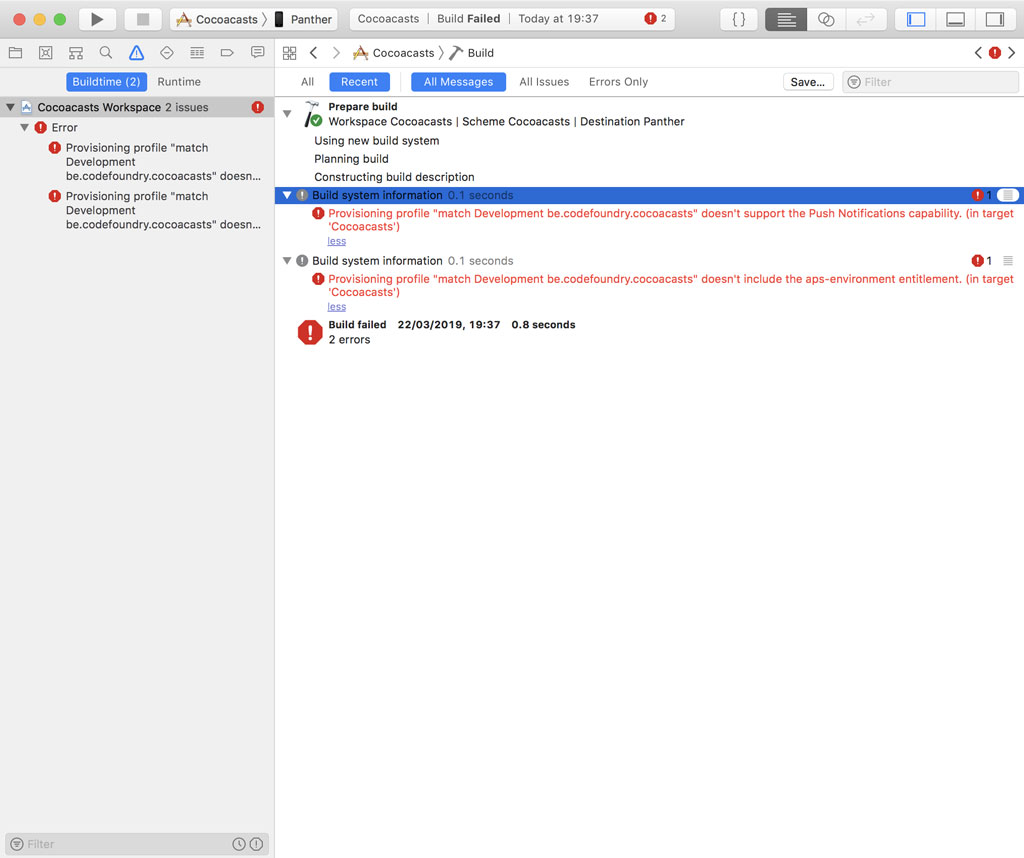
Task: Open the Assistant editor overlapping-circles icon
Action: 826,19
